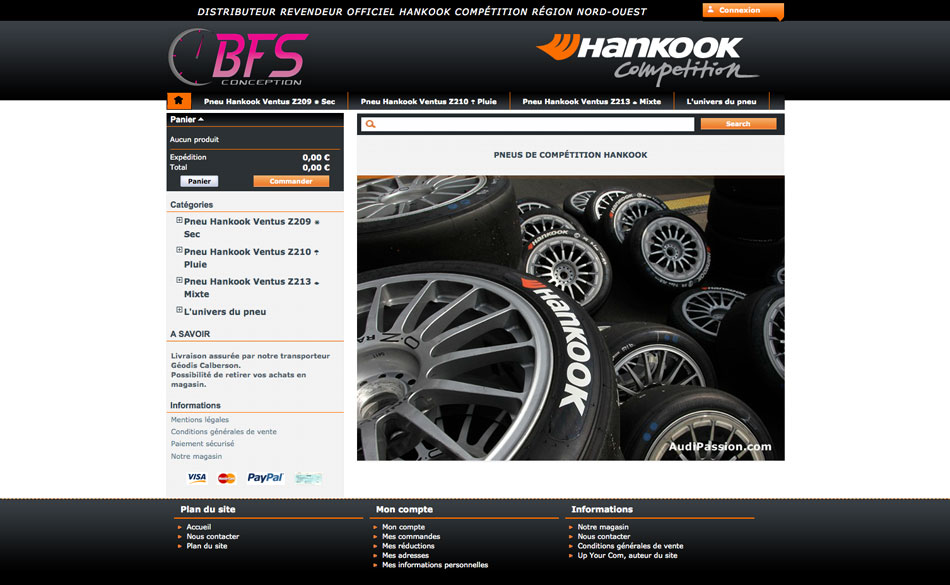Click the BFS Conception logo

[239, 58]
